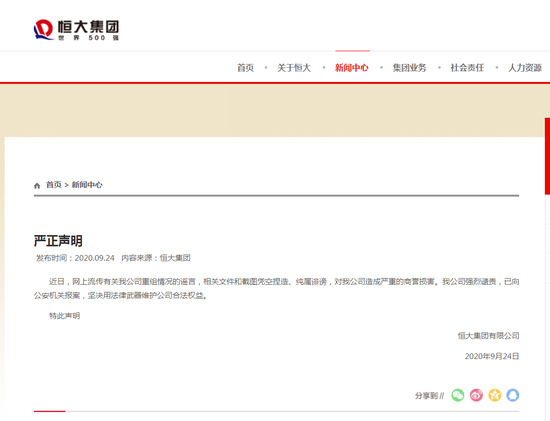Open the 社会责任 menu item
550x421 pixels.
[x=467, y=67]
